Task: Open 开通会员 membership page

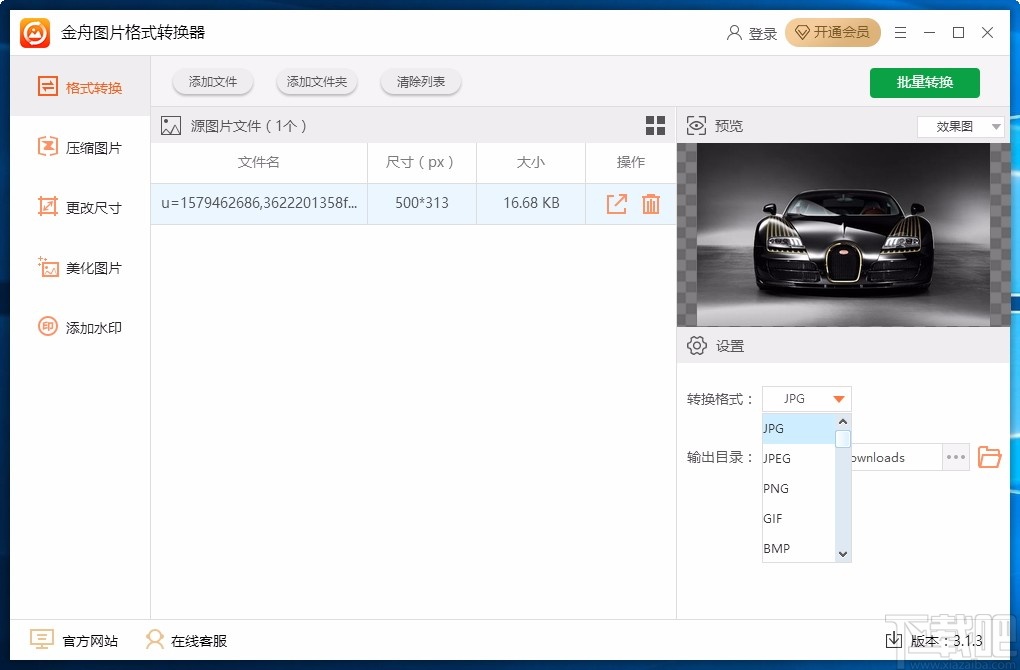Action: [x=833, y=32]
